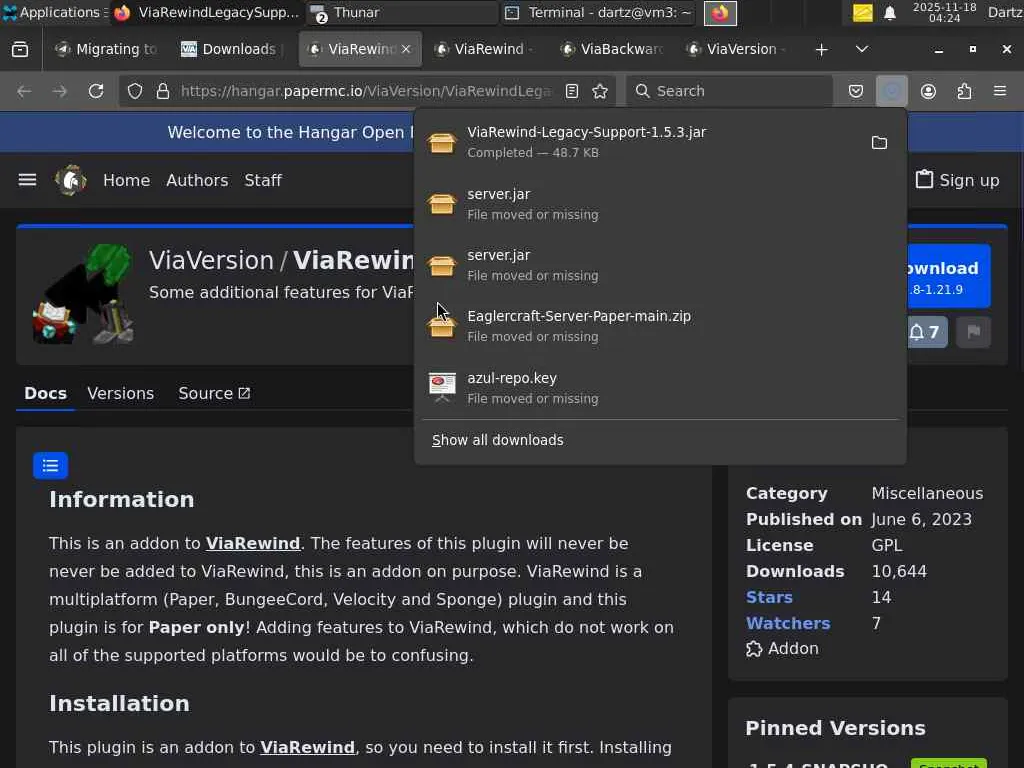The width and height of the screenshot is (1024, 768).
Task: Click the notification bell in system tray
Action: tap(889, 13)
